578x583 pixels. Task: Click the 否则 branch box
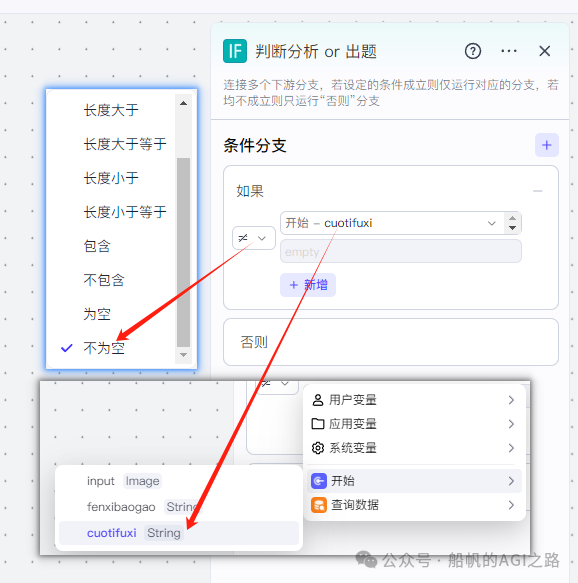391,342
